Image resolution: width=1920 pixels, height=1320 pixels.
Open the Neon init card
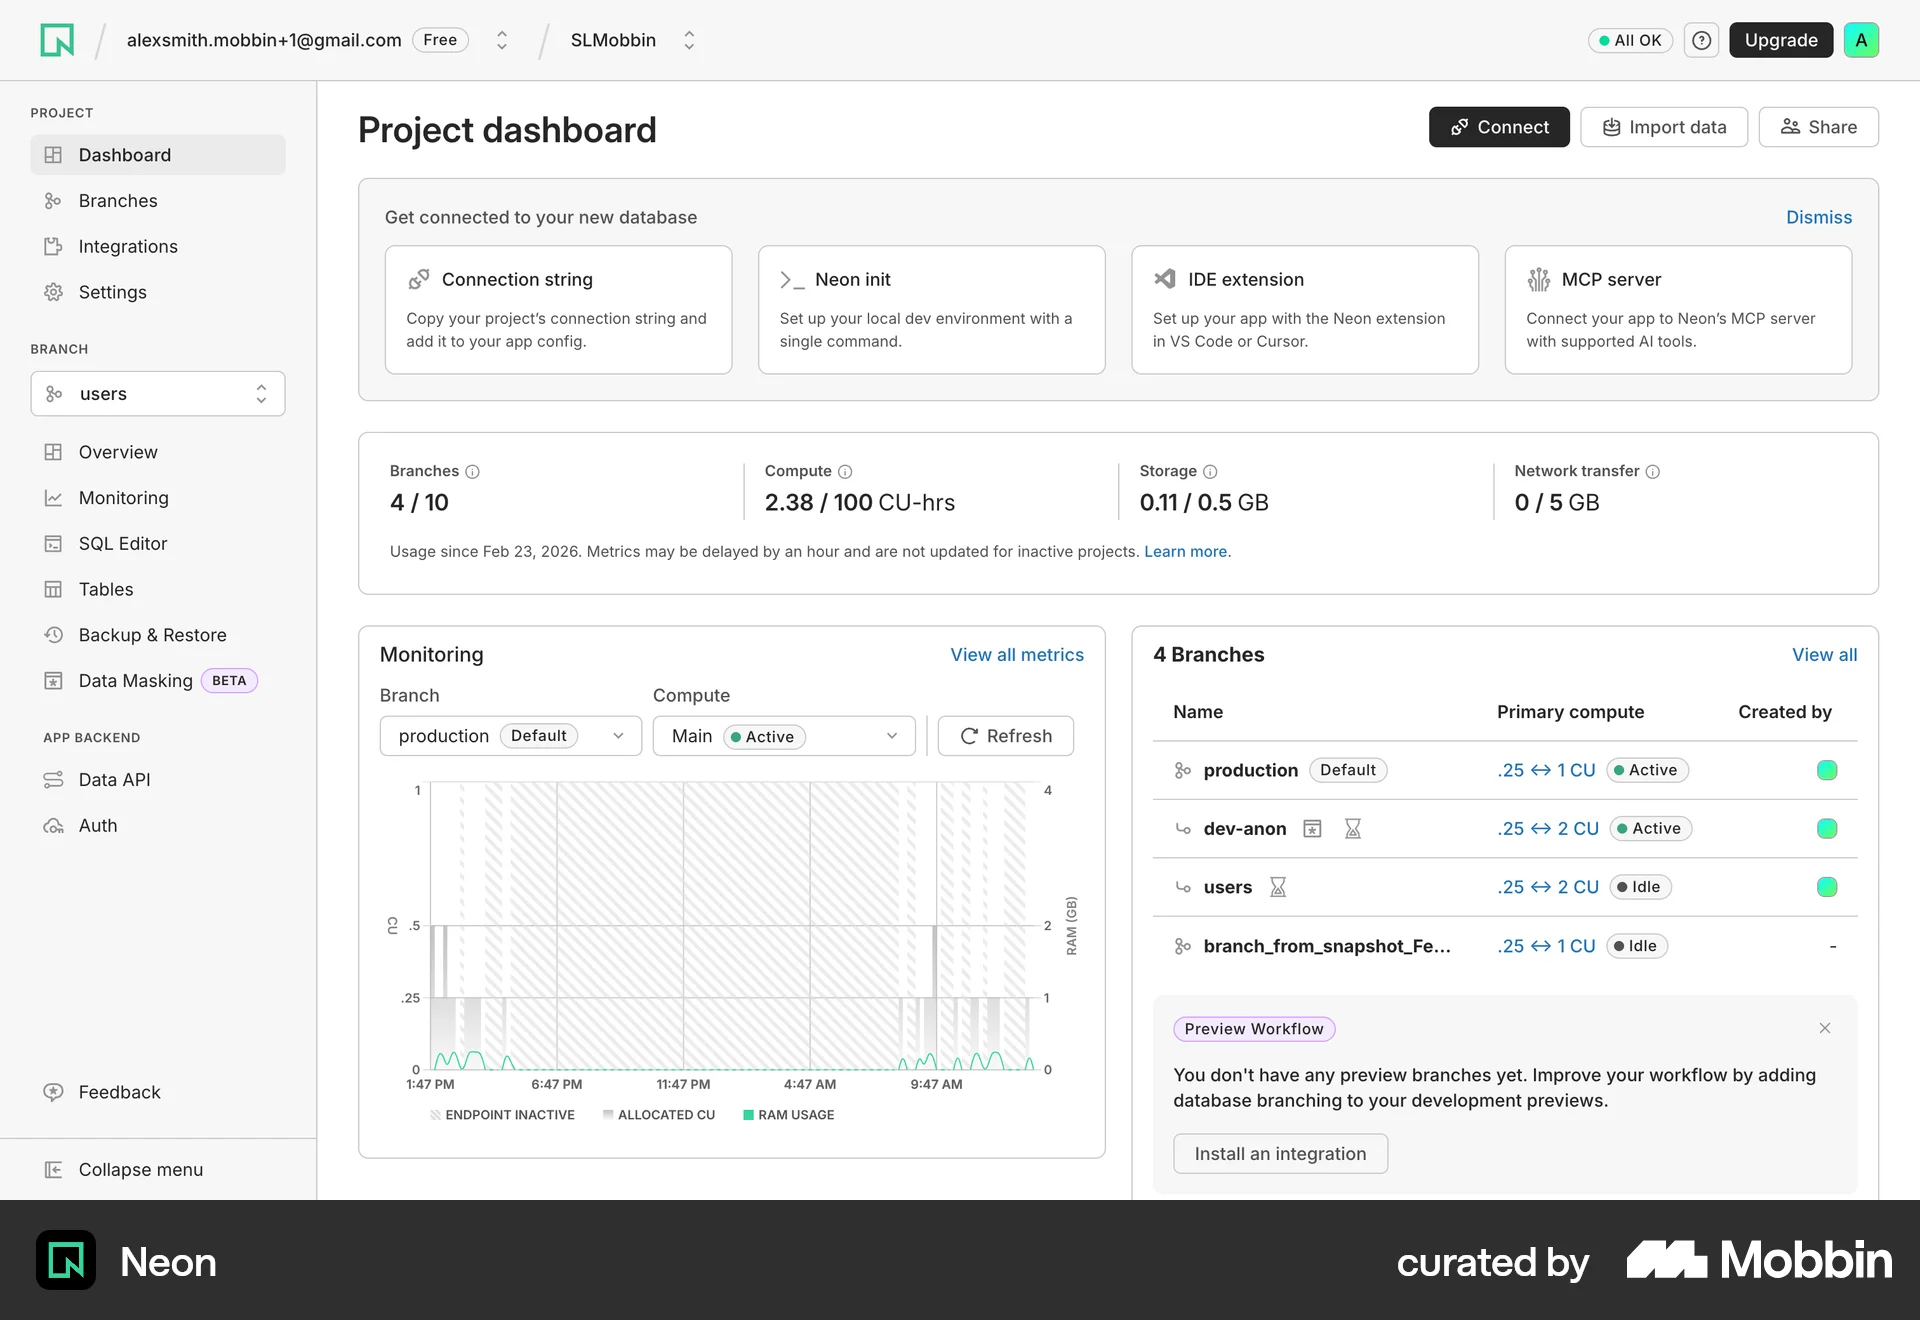click(x=931, y=310)
